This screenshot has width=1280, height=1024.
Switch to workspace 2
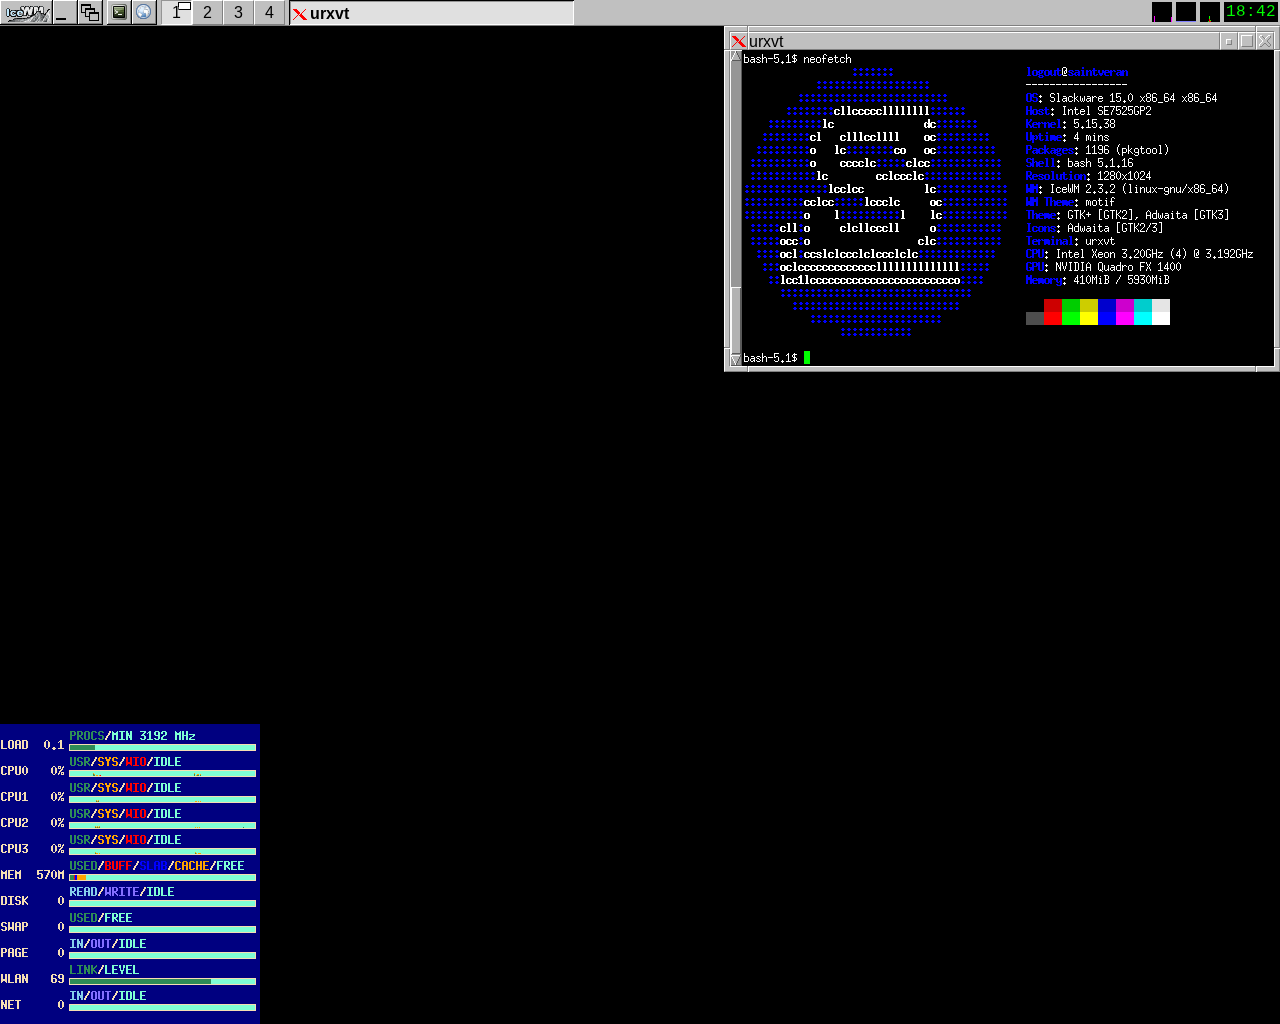point(207,12)
